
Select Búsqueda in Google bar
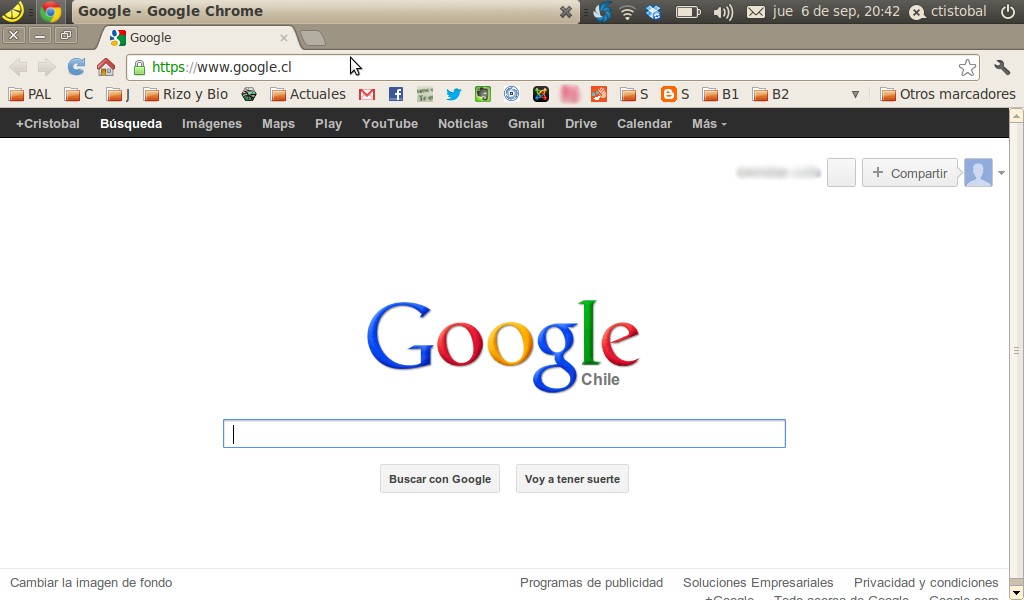pyautogui.click(x=131, y=123)
